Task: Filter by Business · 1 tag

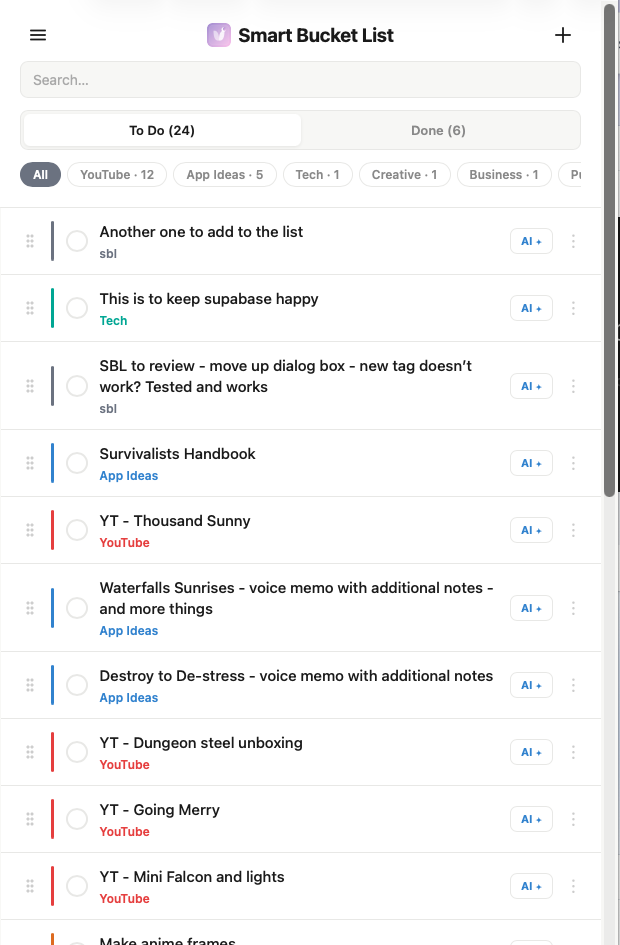Action: click(x=504, y=175)
